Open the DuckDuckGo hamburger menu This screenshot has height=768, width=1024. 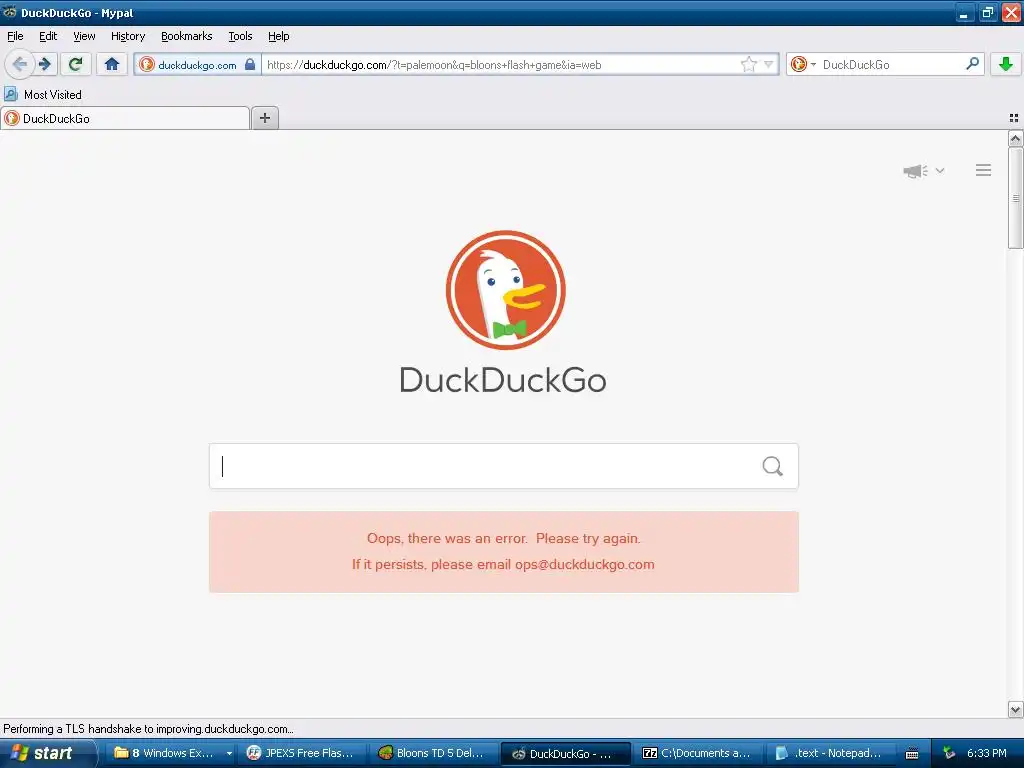984,170
